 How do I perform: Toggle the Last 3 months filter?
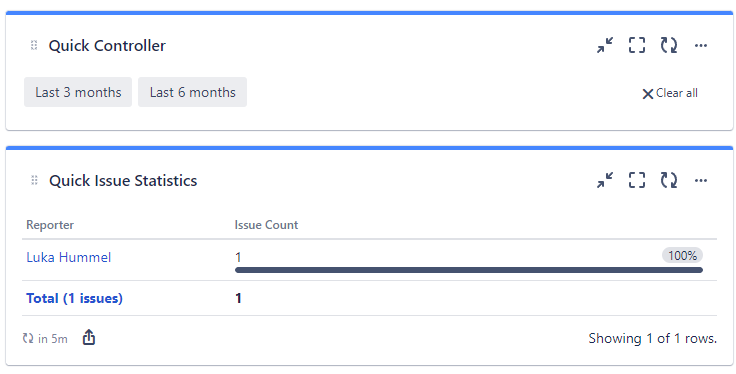(78, 92)
